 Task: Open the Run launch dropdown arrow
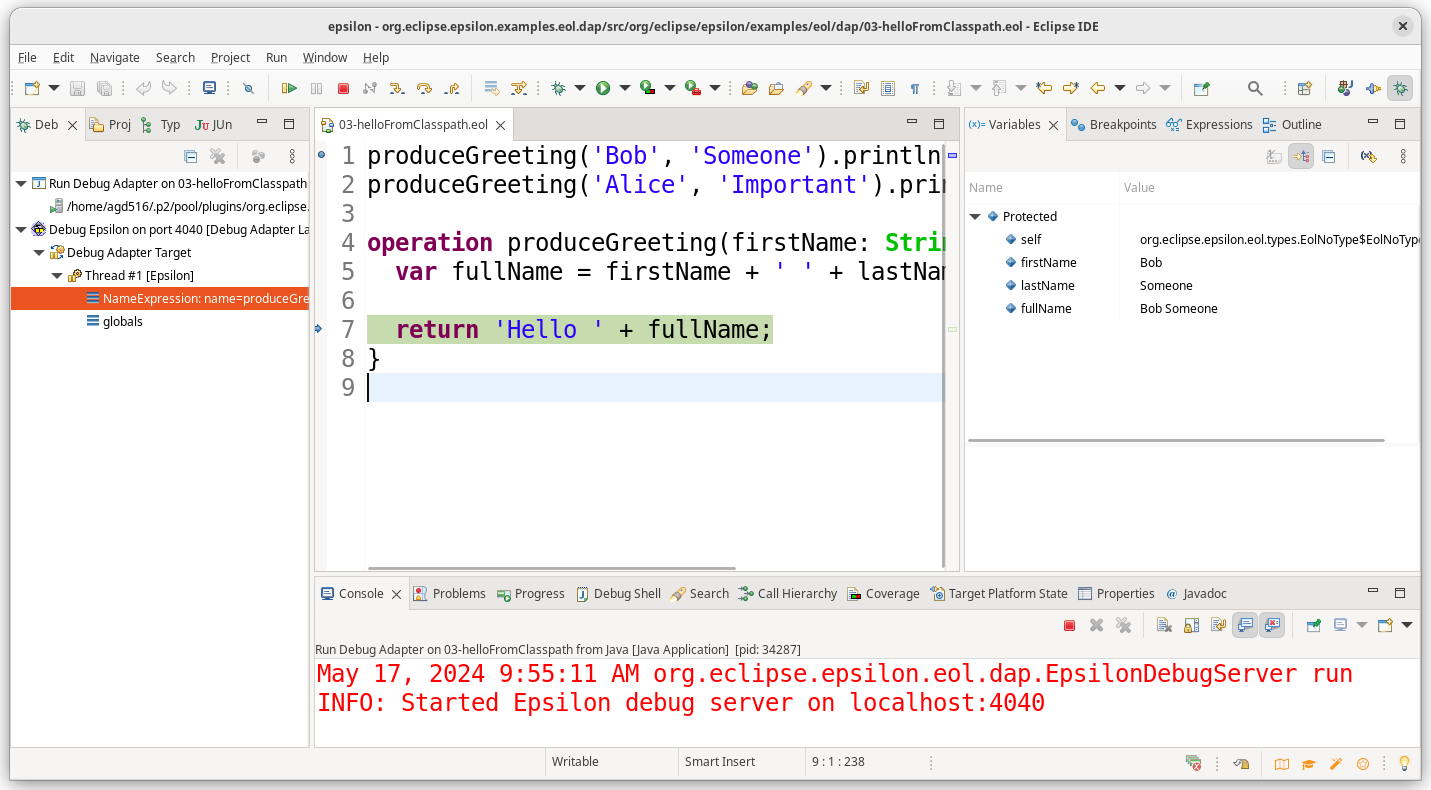(625, 88)
